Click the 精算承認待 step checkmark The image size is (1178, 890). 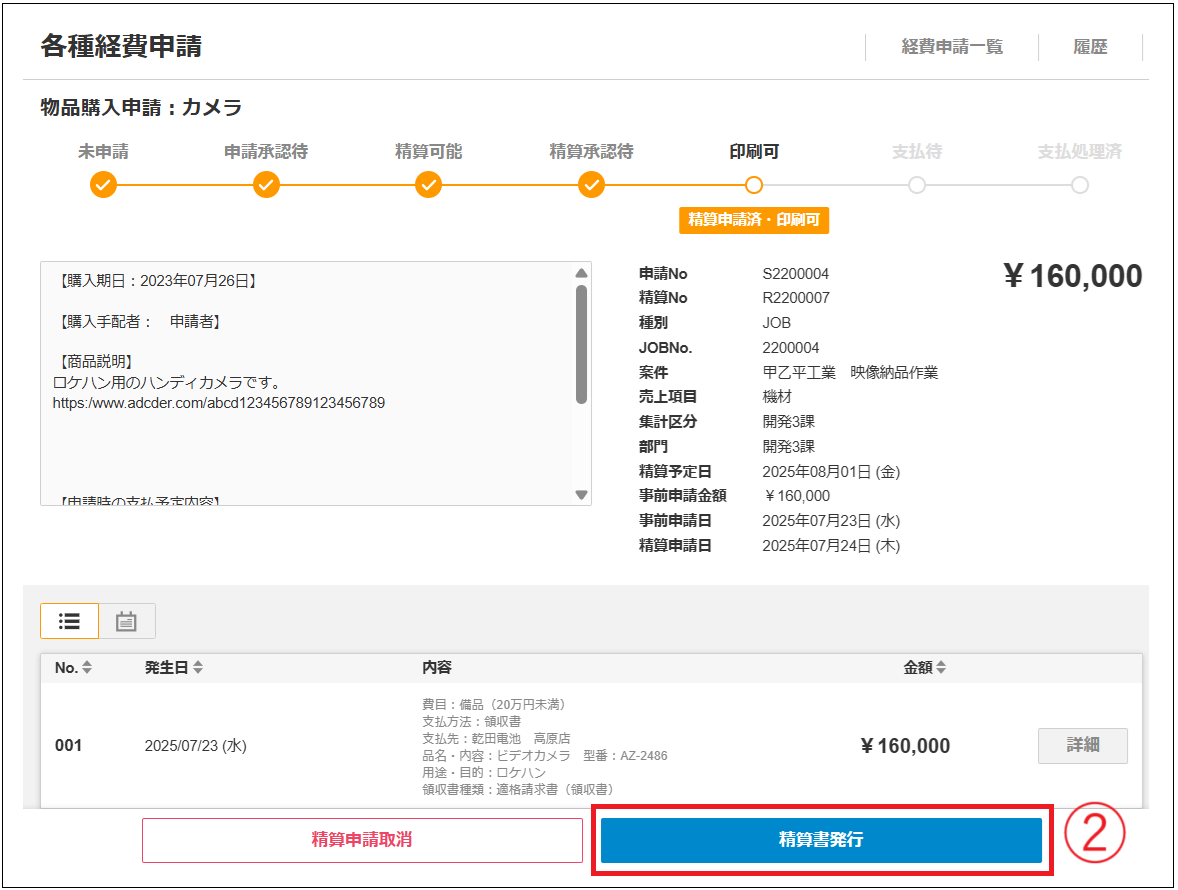pos(592,185)
